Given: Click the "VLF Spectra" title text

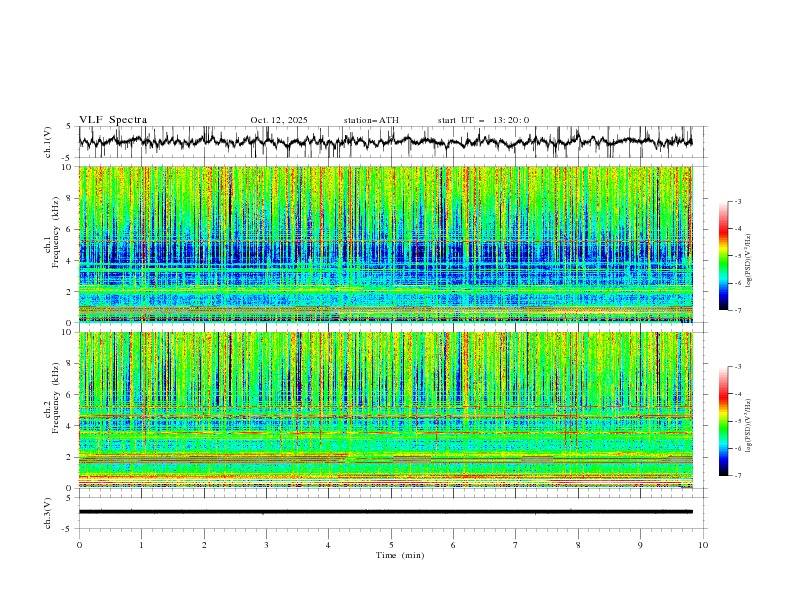Looking at the screenshot, I should click(113, 120).
